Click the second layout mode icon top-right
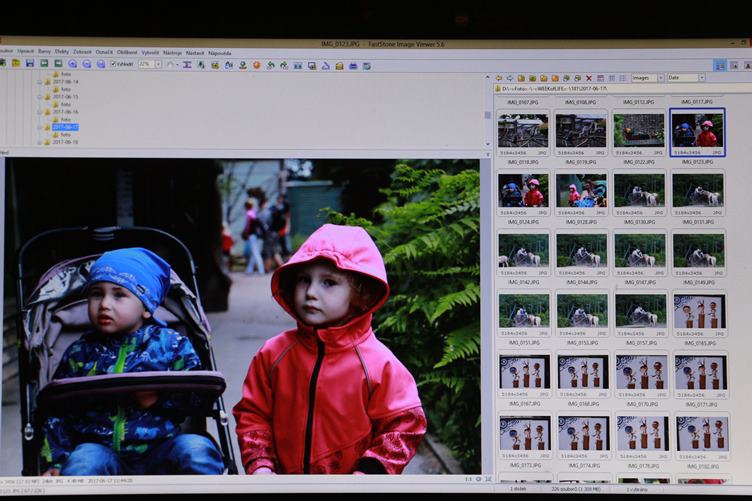The width and height of the screenshot is (752, 501). (x=734, y=66)
